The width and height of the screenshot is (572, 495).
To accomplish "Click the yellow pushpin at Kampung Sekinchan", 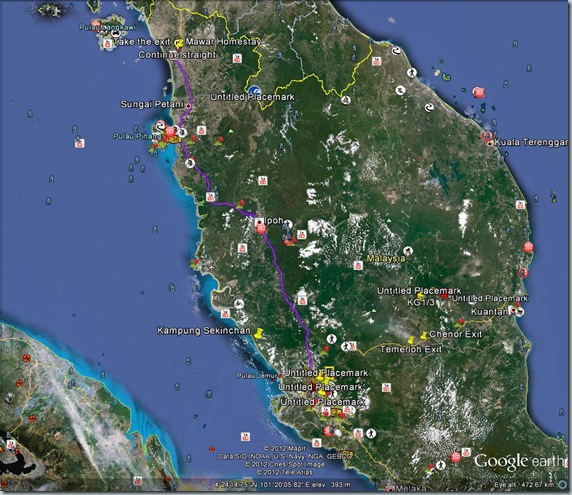I will pyautogui.click(x=259, y=333).
